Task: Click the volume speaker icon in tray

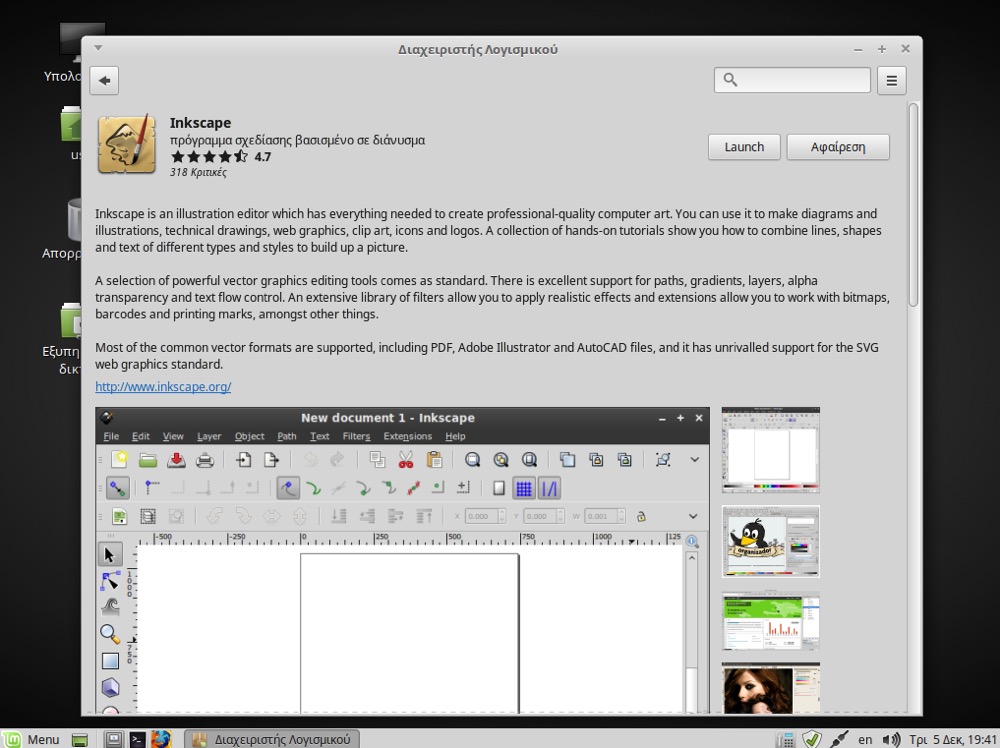Action: click(x=891, y=739)
